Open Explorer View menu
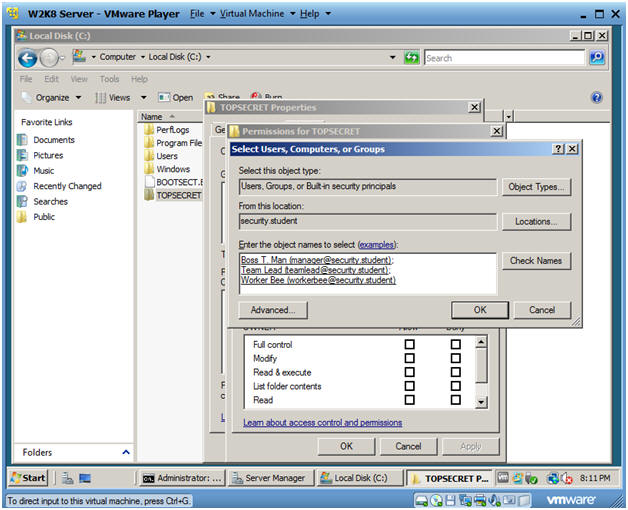This screenshot has height=510, width=628. (x=79, y=79)
